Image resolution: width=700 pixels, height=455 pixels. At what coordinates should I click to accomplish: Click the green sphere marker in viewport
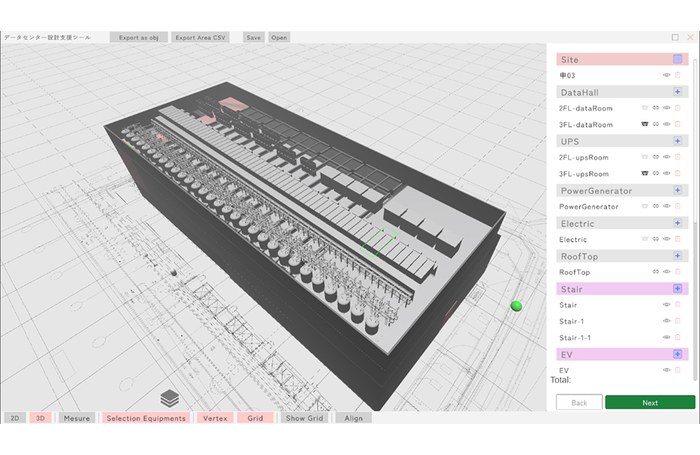coord(517,306)
